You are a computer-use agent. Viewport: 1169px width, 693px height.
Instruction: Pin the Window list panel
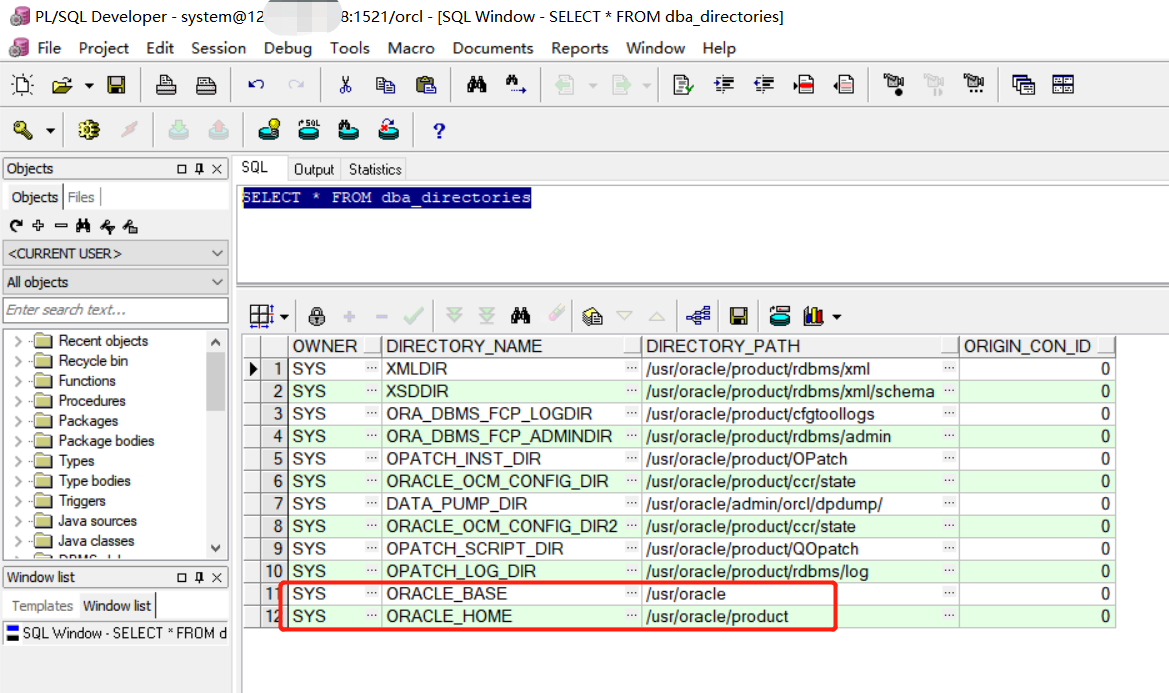[x=199, y=578]
